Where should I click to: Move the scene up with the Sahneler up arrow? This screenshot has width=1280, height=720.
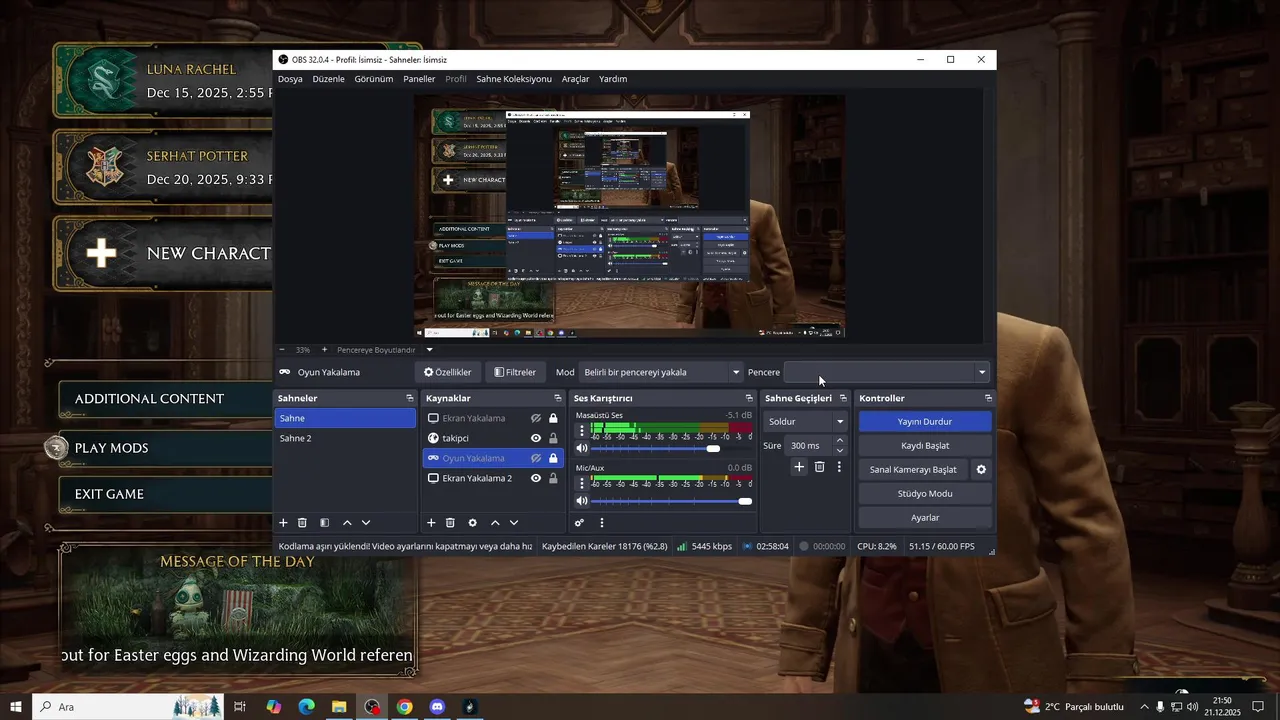(x=347, y=523)
